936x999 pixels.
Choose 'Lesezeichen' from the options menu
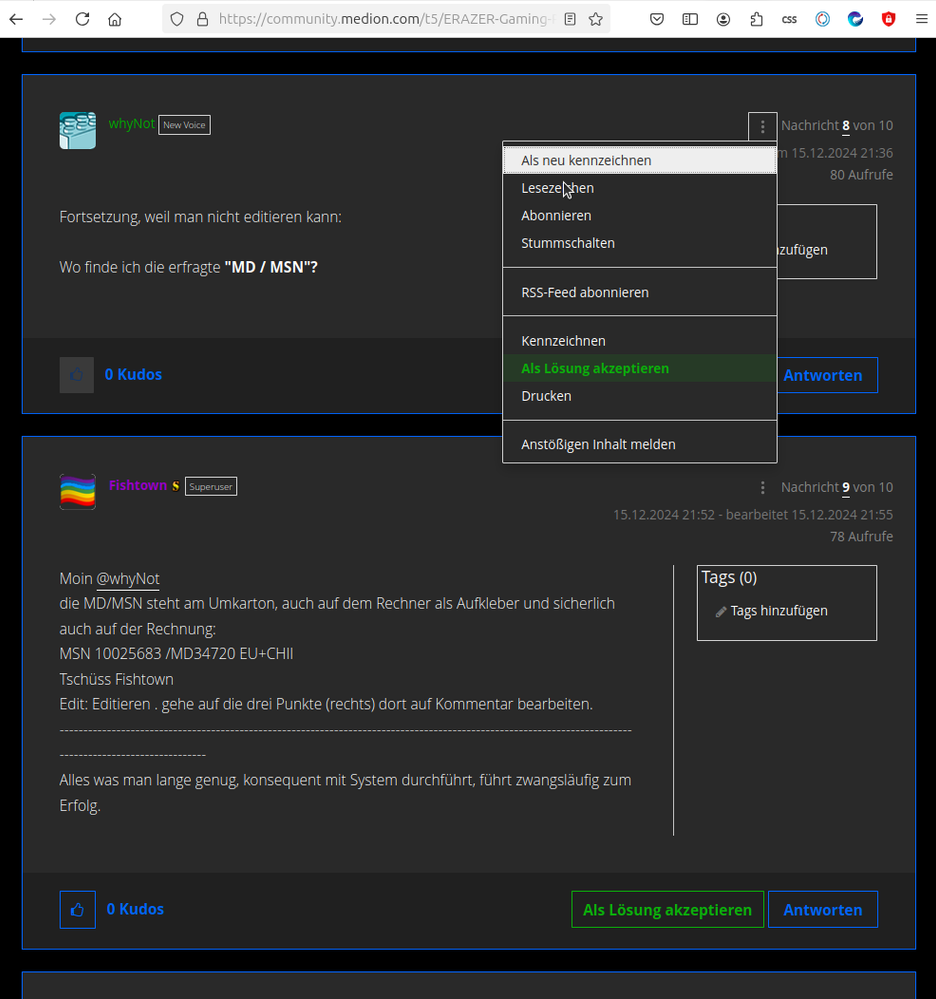[x=557, y=188]
